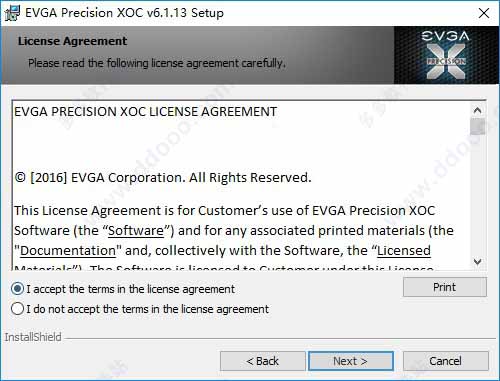The width and height of the screenshot is (500, 381).
Task: Click the "I do not accept" label text
Action: pyautogui.click(x=147, y=309)
